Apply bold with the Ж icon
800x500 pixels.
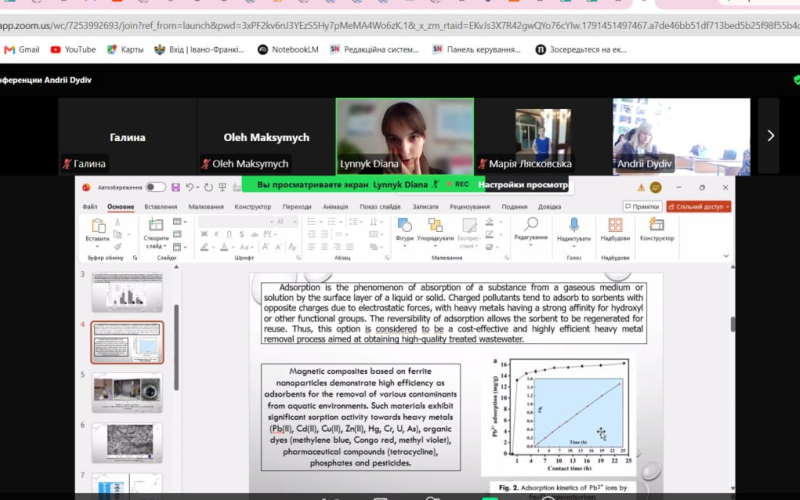coord(204,234)
